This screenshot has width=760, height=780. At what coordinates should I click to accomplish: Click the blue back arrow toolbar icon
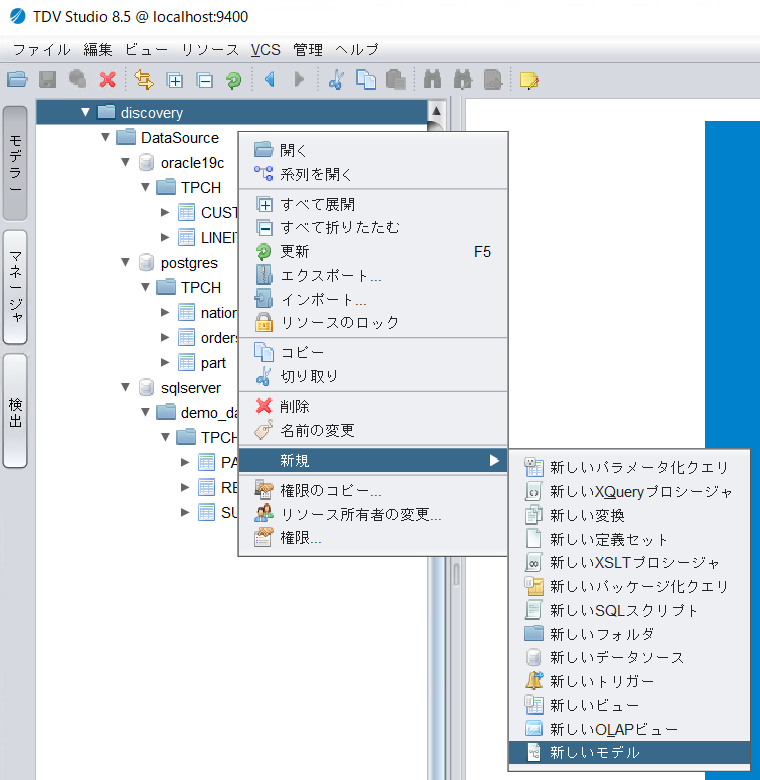click(x=270, y=79)
